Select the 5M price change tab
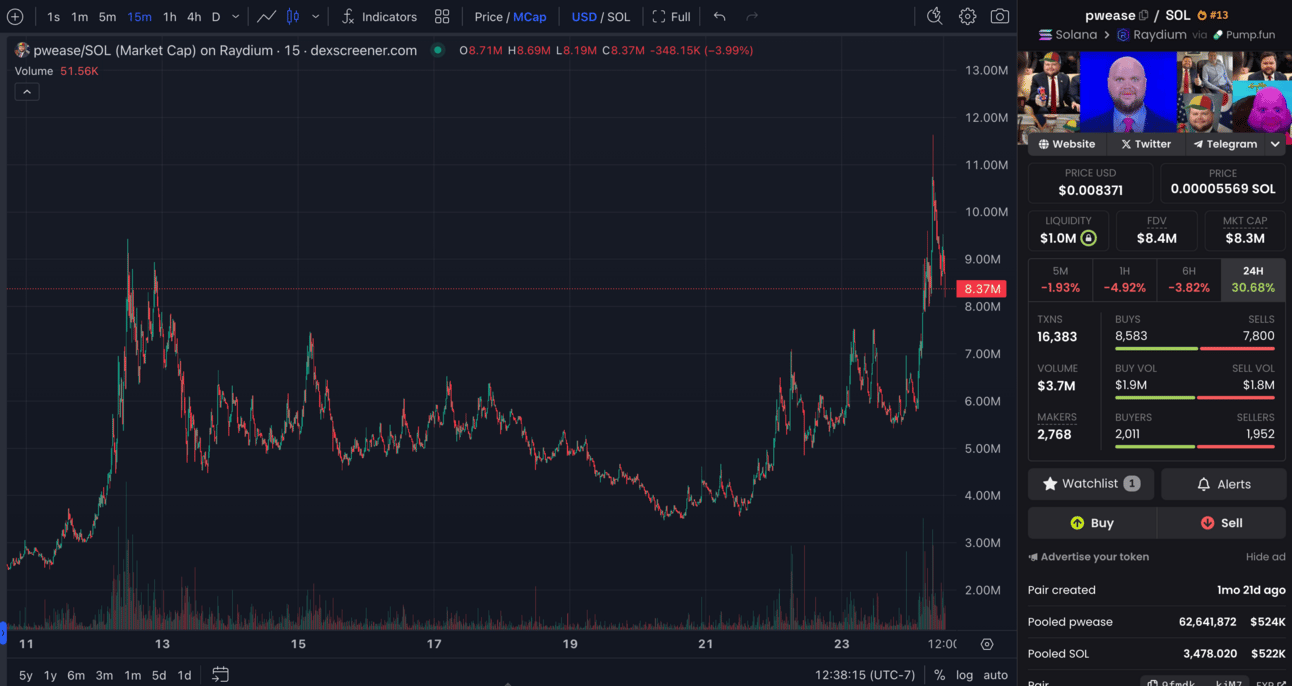1292x686 pixels. (1060, 279)
